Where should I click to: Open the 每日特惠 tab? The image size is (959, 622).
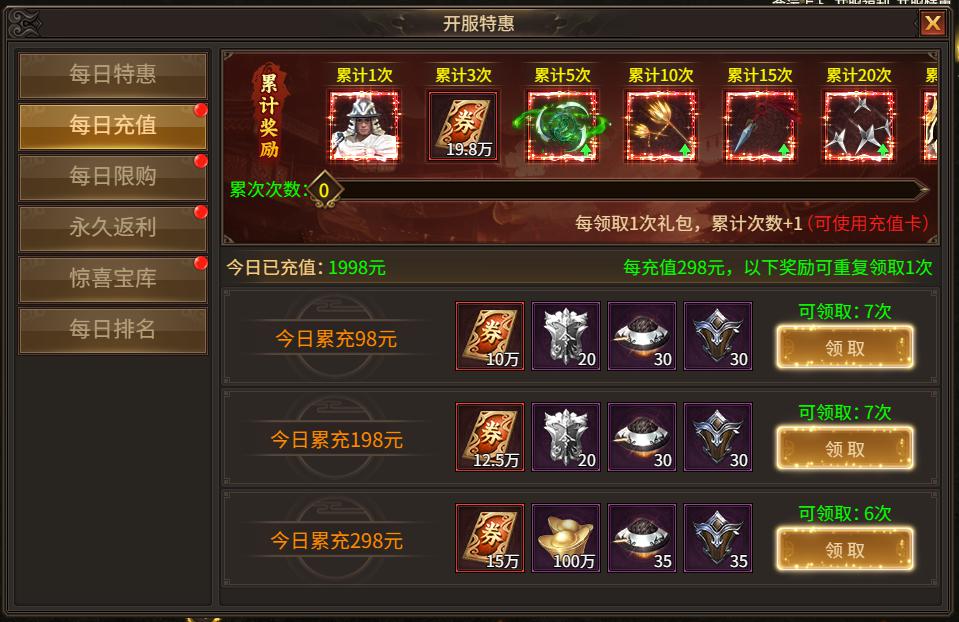pos(113,75)
